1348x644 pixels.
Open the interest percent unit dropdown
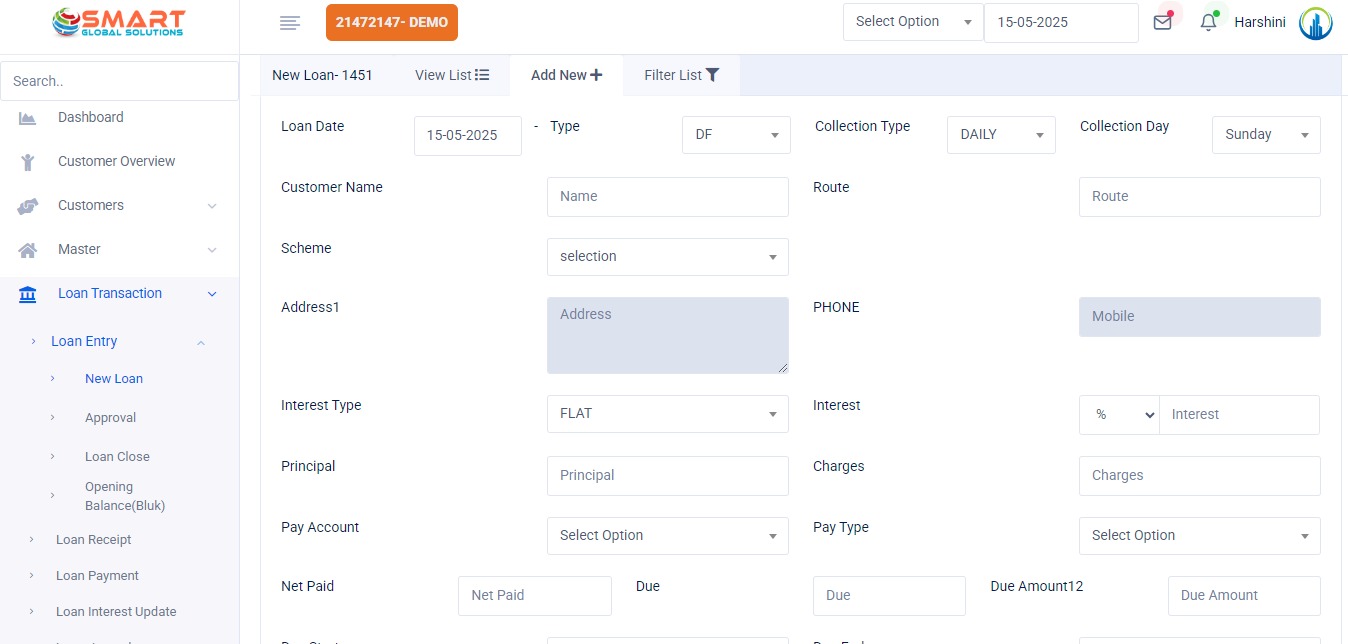(1119, 415)
